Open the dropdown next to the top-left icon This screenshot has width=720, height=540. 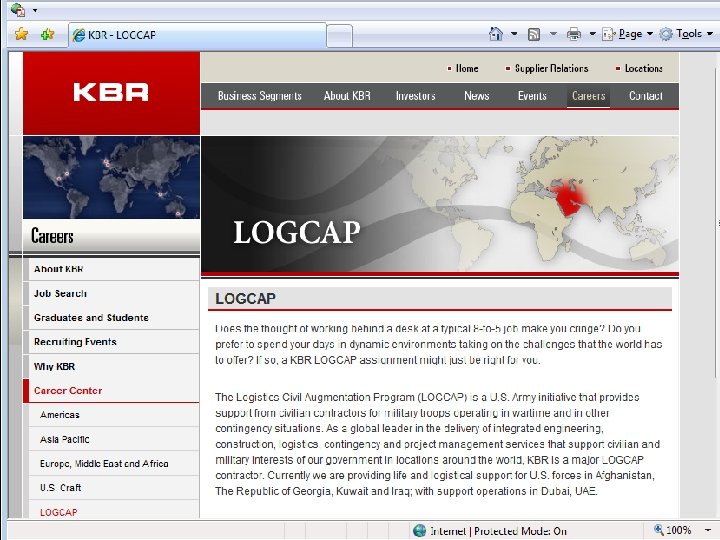35,10
